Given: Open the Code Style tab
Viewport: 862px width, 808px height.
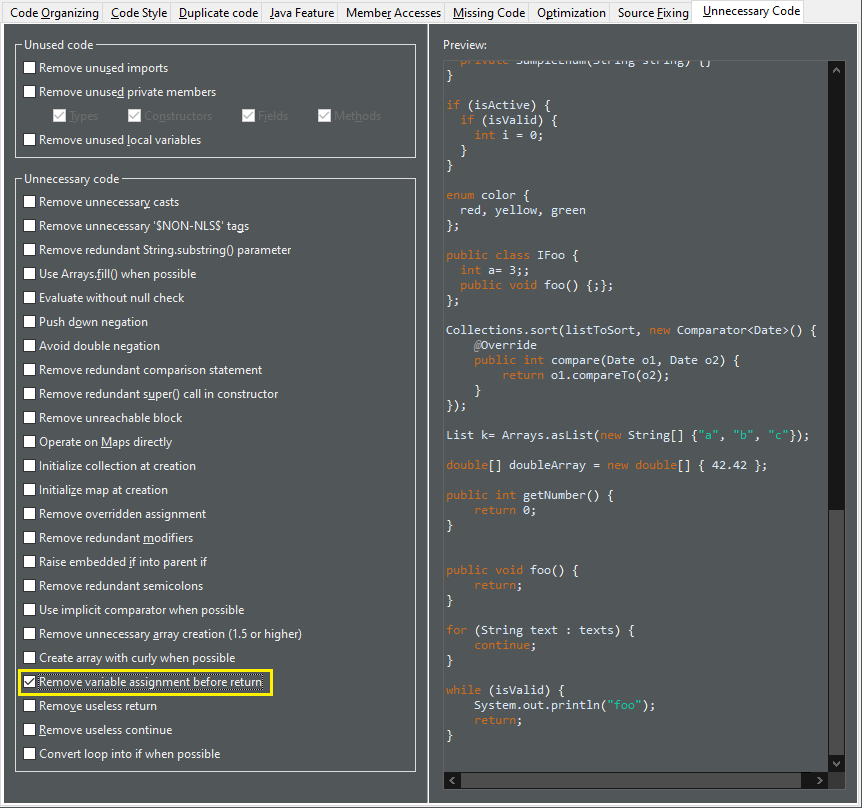Looking at the screenshot, I should [x=139, y=13].
